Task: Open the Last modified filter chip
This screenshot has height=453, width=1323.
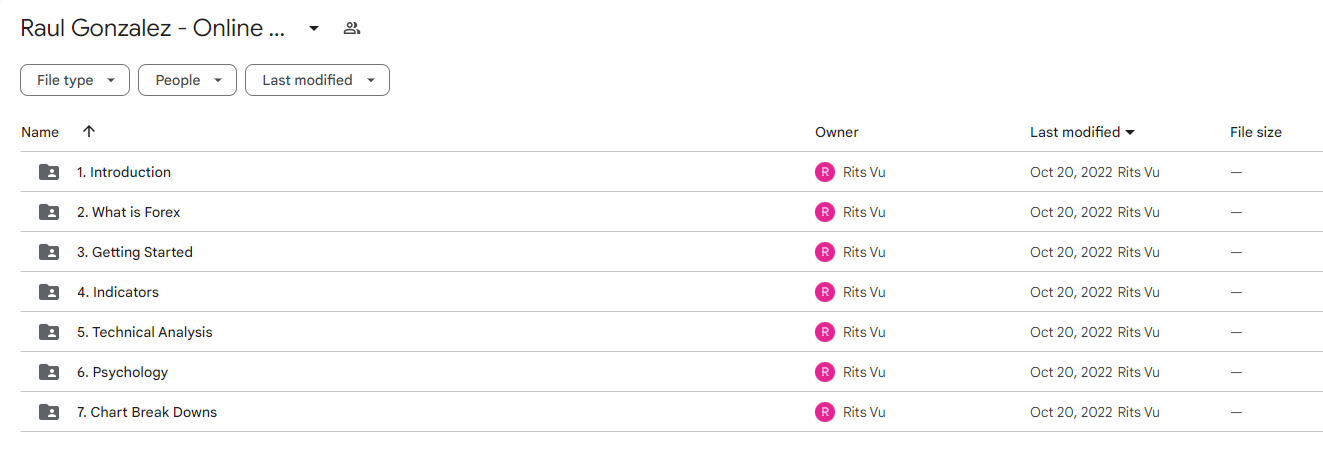Action: [x=317, y=80]
